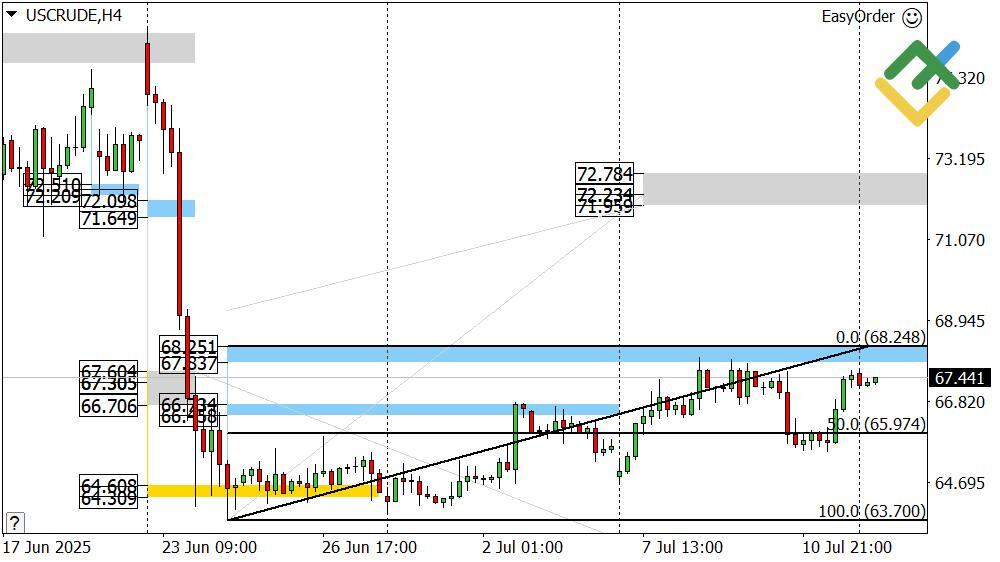Click the EasyOrder smiley face icon
The image size is (1000, 562).
[x=911, y=17]
